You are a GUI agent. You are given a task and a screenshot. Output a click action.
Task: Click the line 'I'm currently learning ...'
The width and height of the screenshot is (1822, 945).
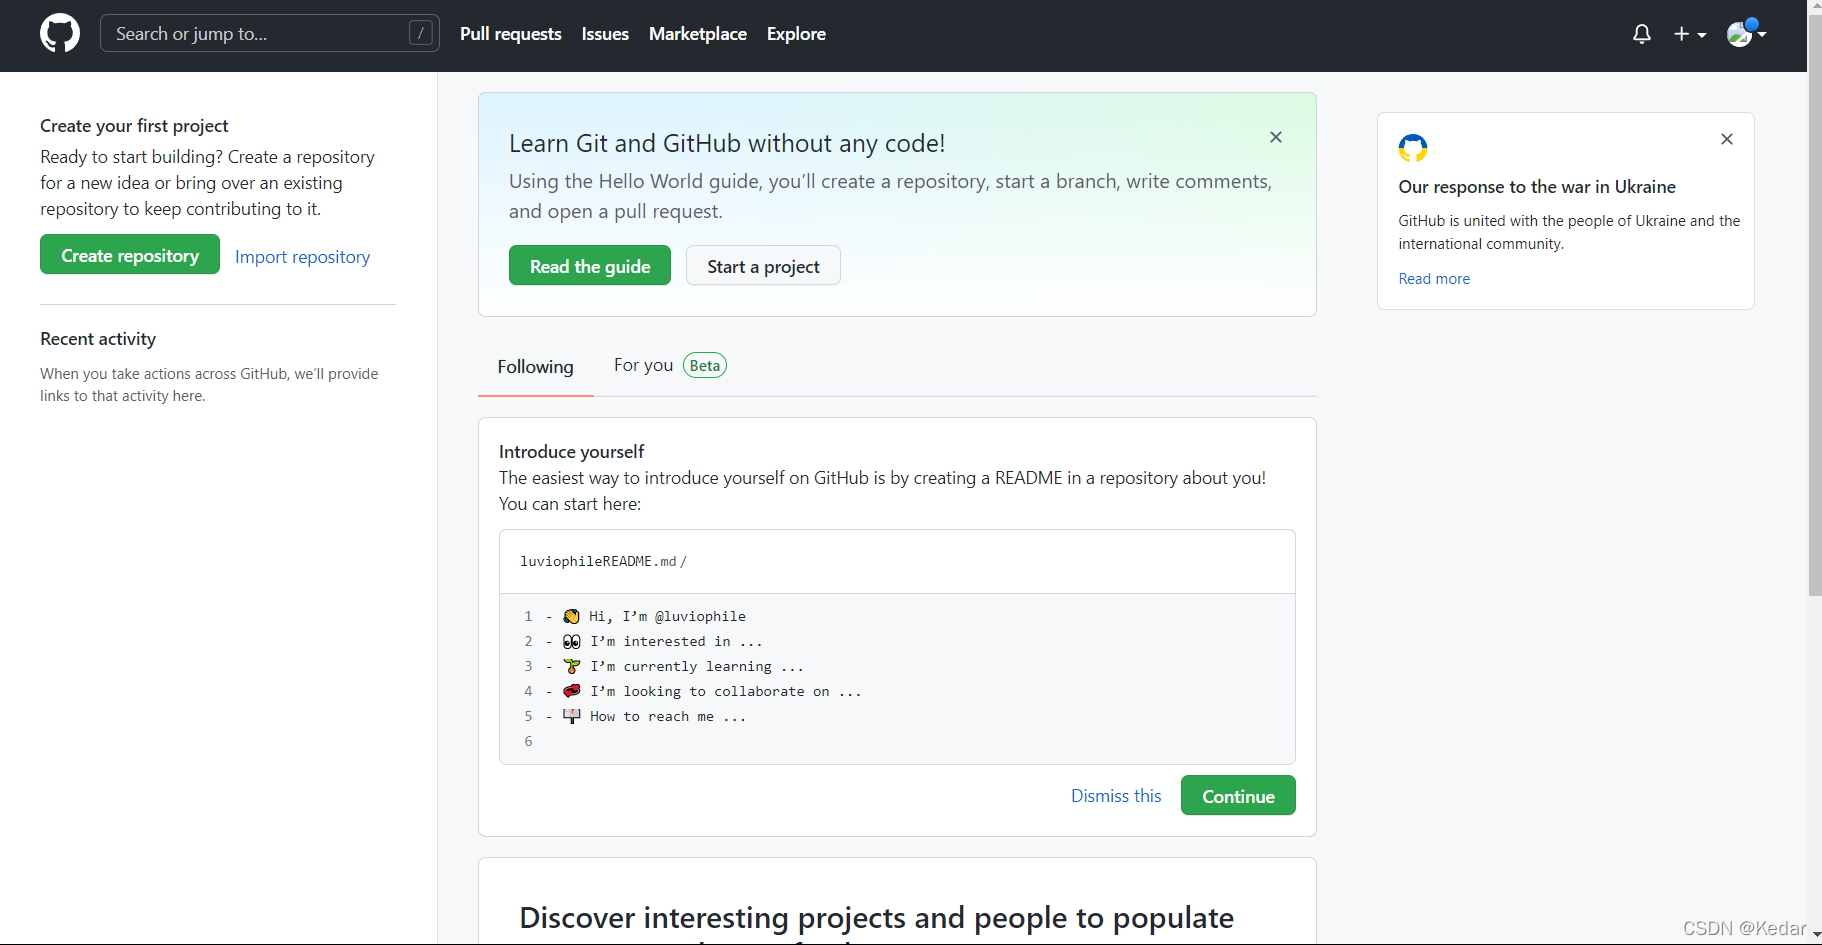pos(697,666)
